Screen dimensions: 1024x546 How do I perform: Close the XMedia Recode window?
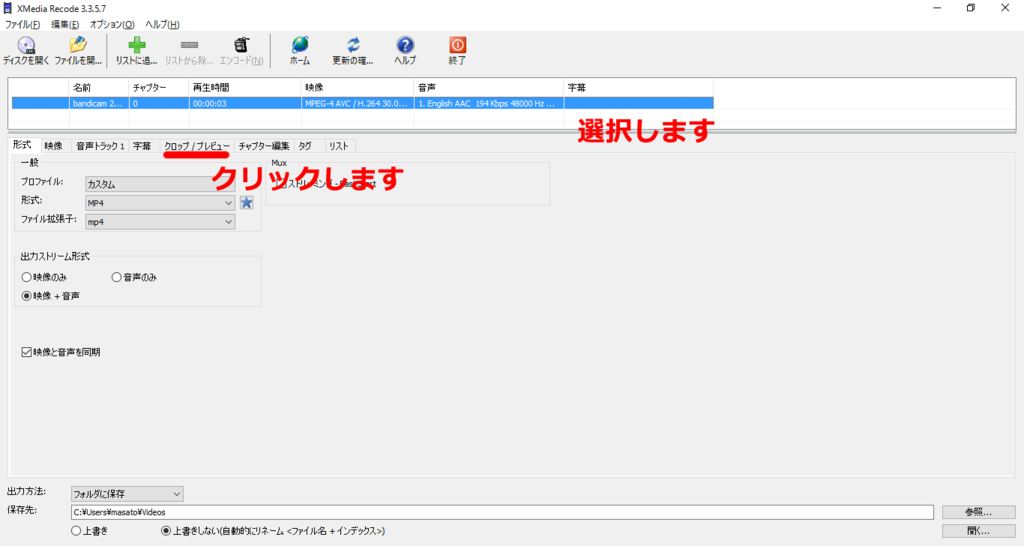(x=1005, y=8)
